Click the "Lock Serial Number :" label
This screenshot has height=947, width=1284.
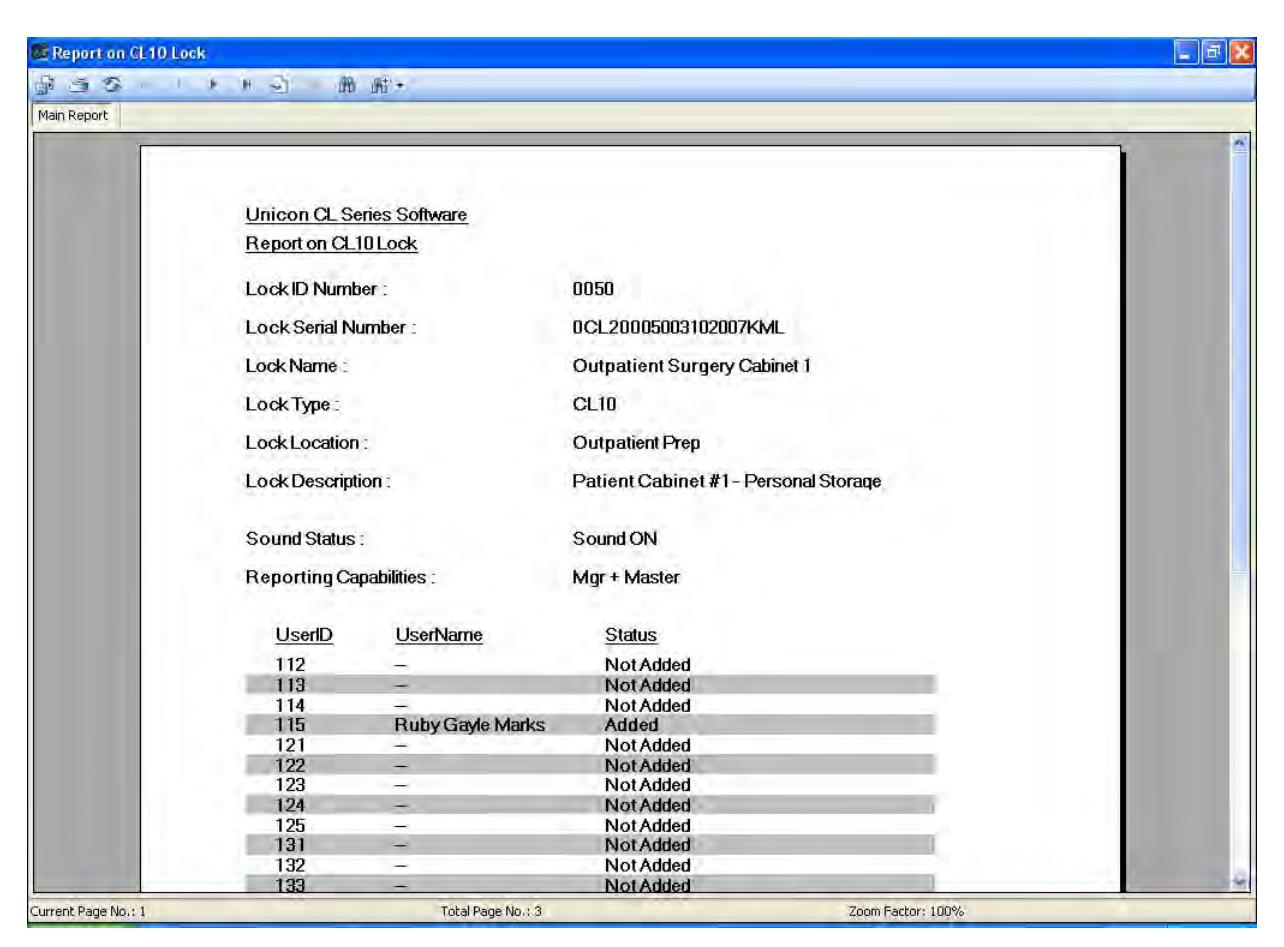tap(330, 328)
